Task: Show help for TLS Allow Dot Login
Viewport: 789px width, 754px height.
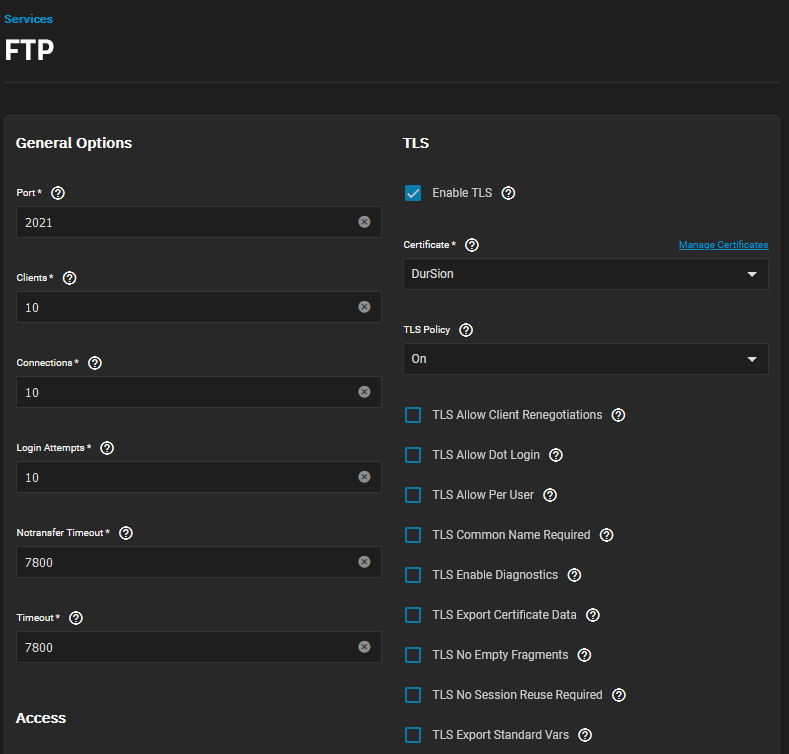Action: click(x=556, y=455)
